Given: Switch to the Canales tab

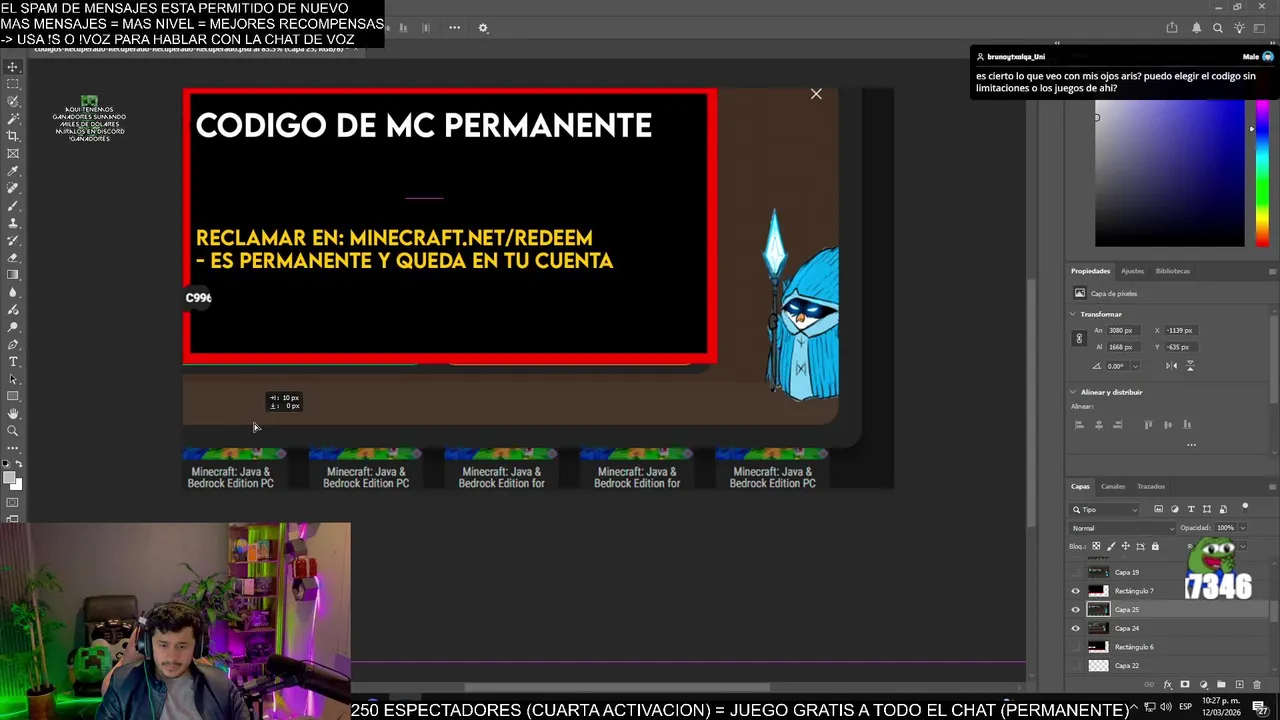Looking at the screenshot, I should point(1113,487).
